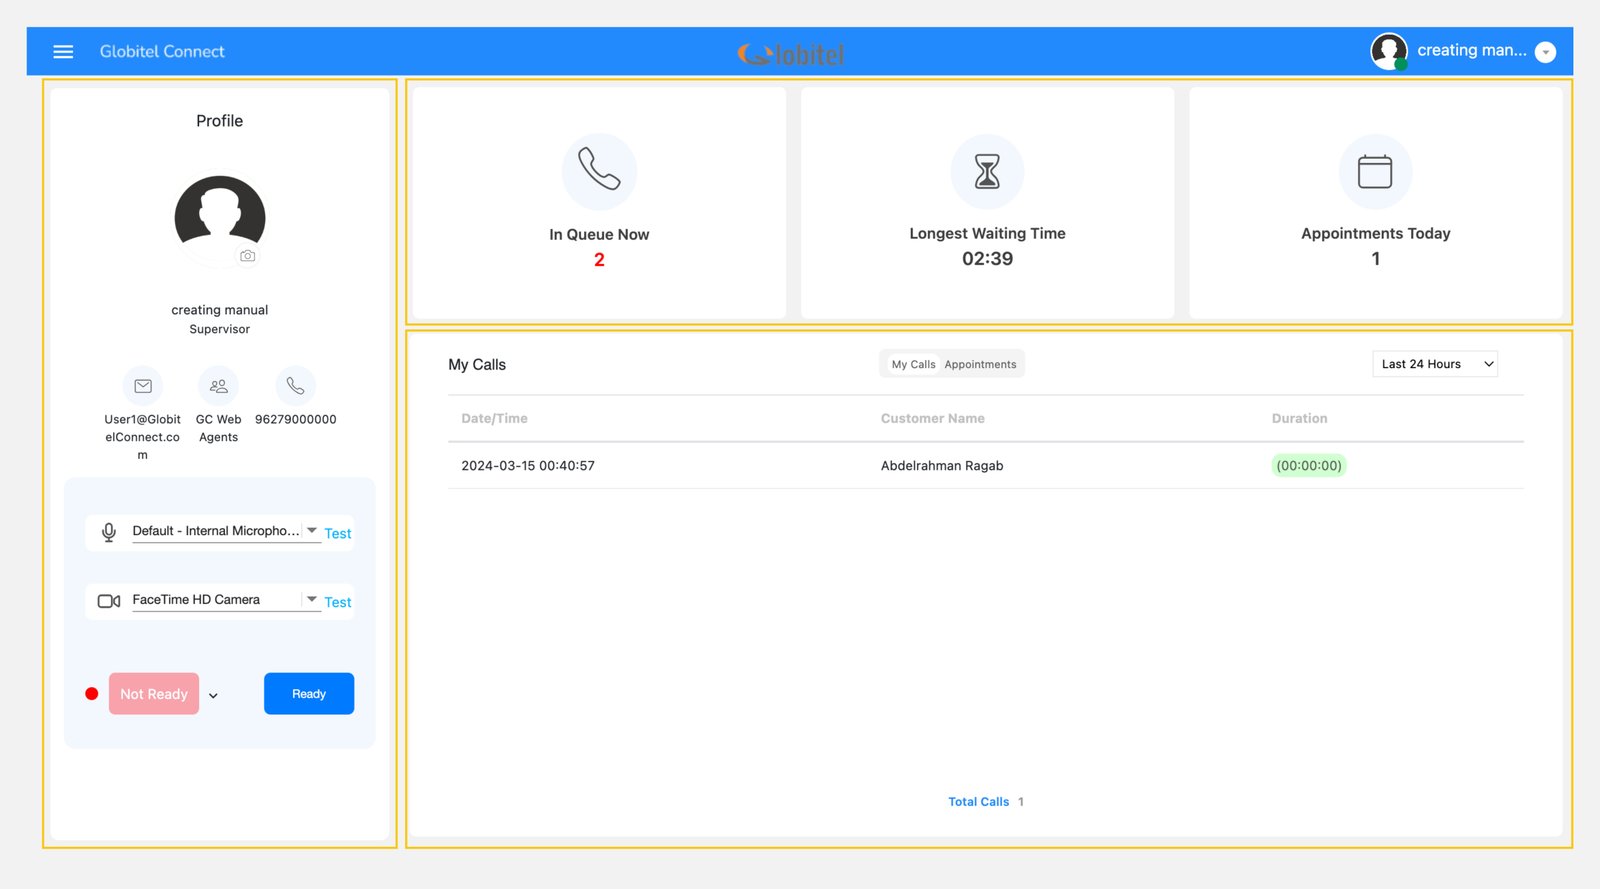Image resolution: width=1600 pixels, height=889 pixels.
Task: Open the FaceTime HD Camera dropdown
Action: click(312, 599)
